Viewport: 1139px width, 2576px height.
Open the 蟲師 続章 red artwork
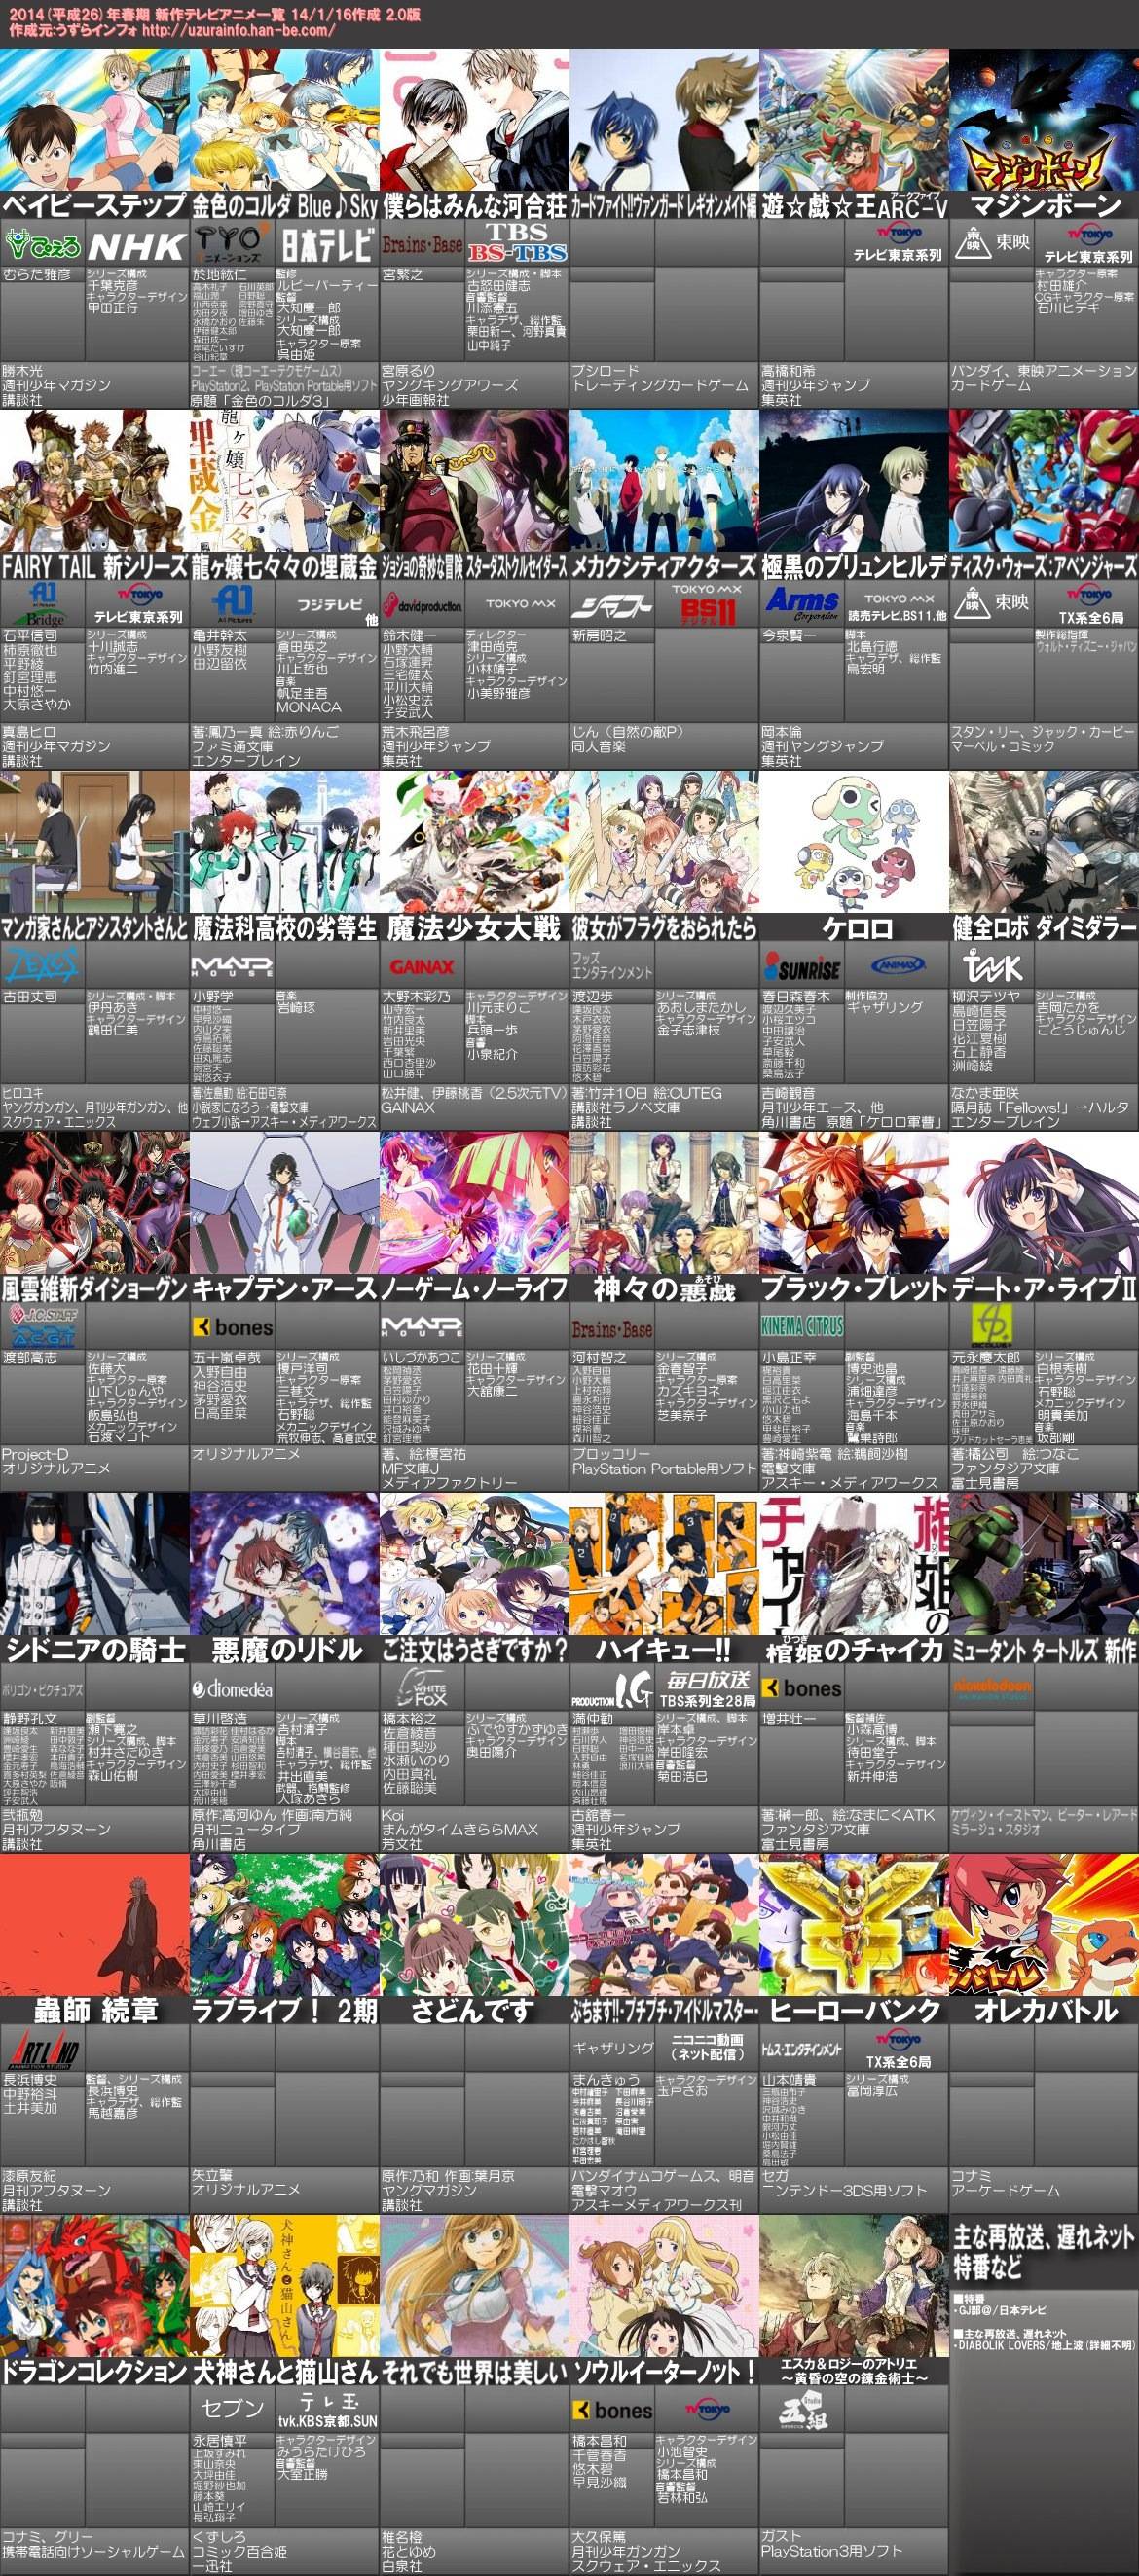click(x=94, y=1925)
